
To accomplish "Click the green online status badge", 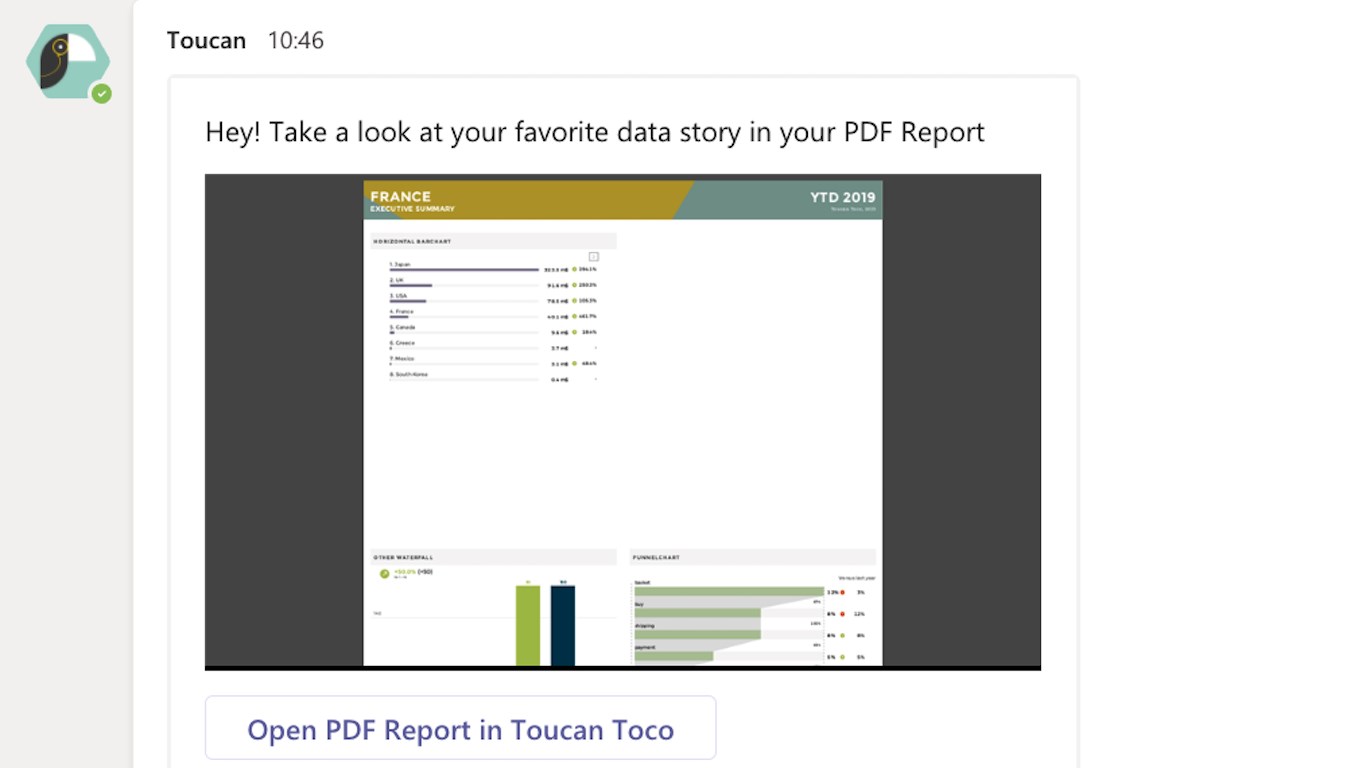I will (101, 94).
